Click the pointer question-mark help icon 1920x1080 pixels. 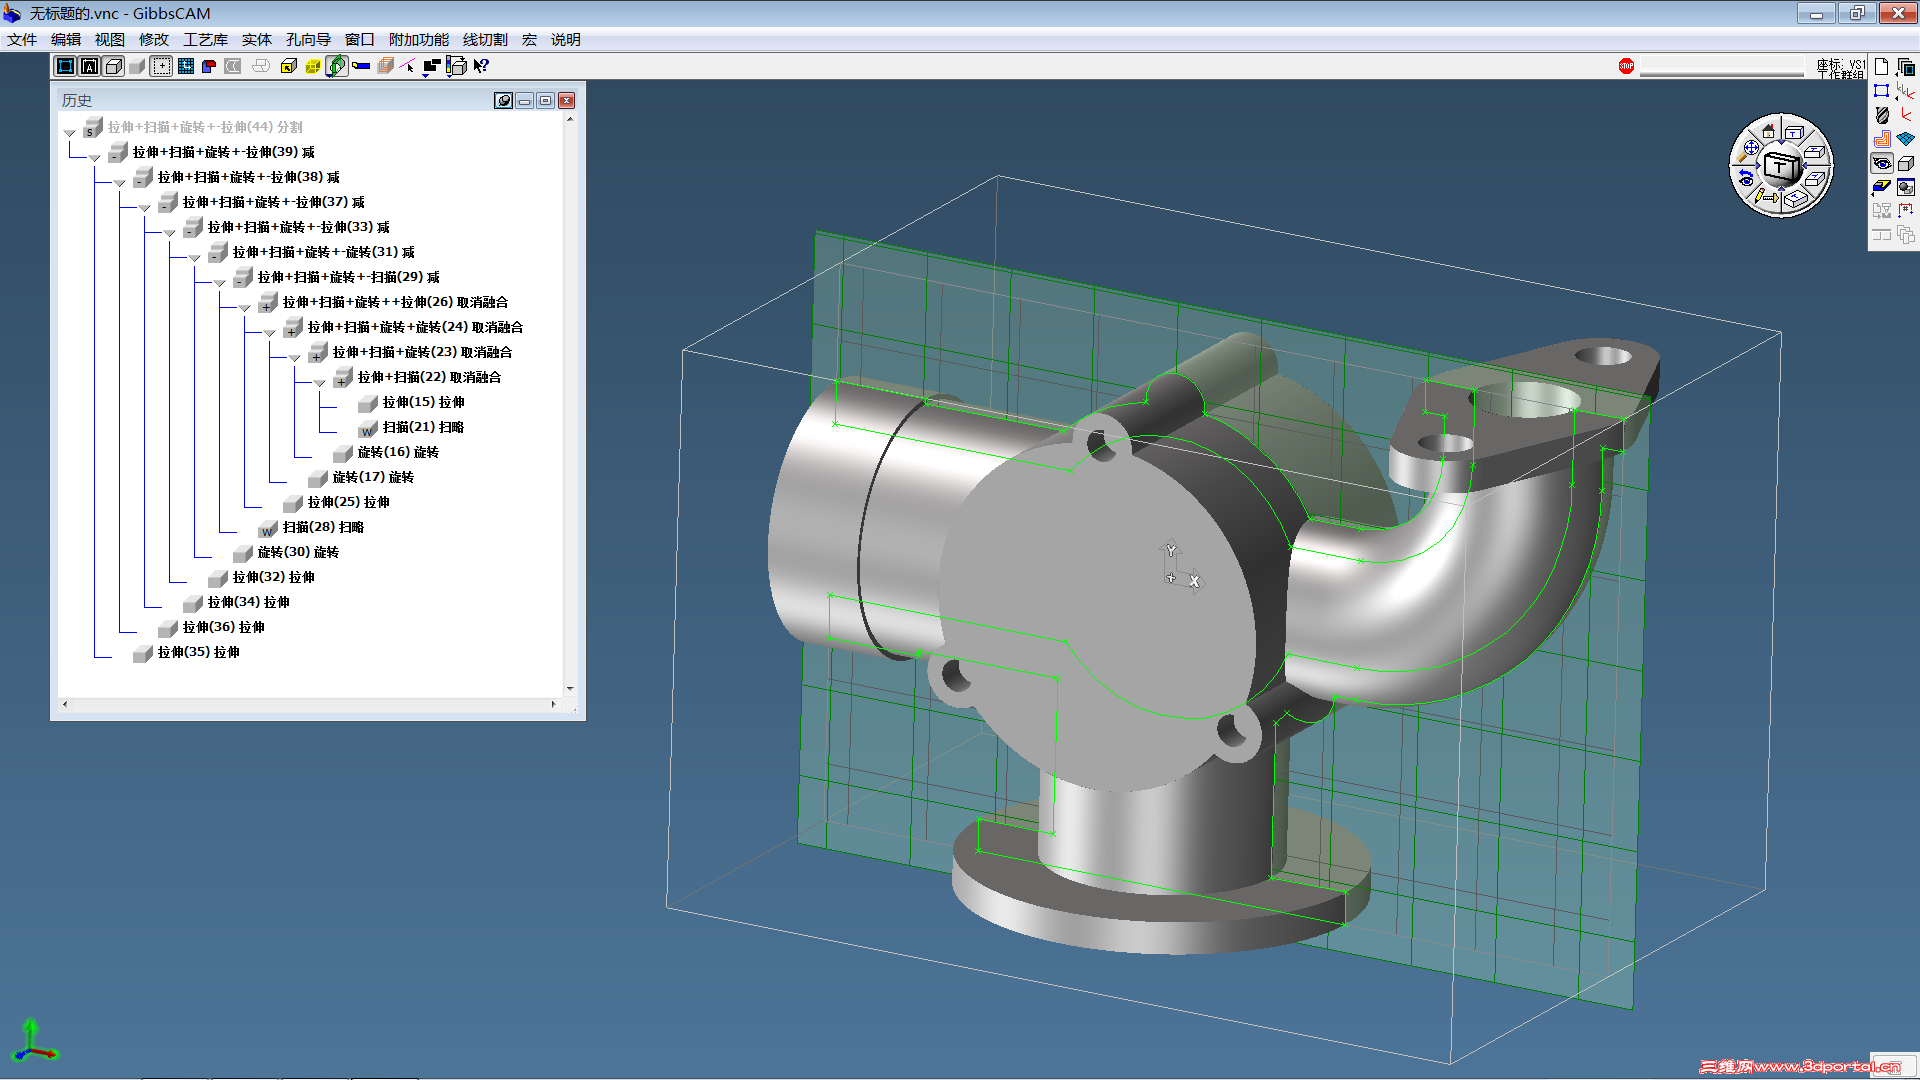481,66
